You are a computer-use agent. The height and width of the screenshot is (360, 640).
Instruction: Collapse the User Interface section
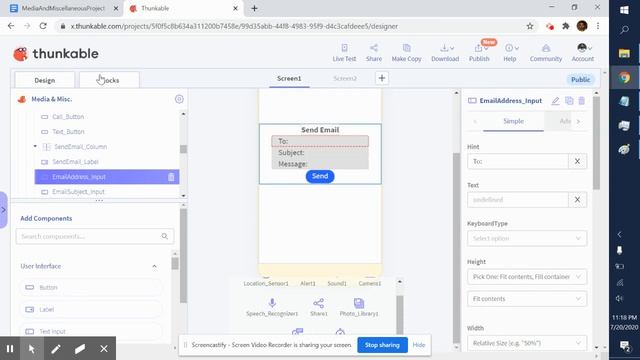[154, 266]
